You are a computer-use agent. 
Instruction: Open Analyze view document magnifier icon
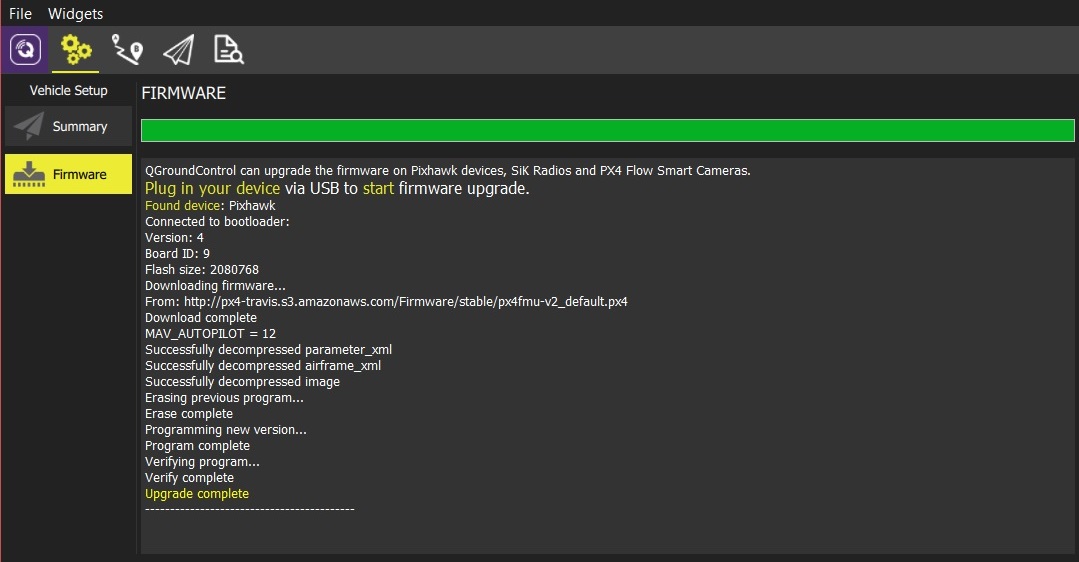click(x=229, y=50)
